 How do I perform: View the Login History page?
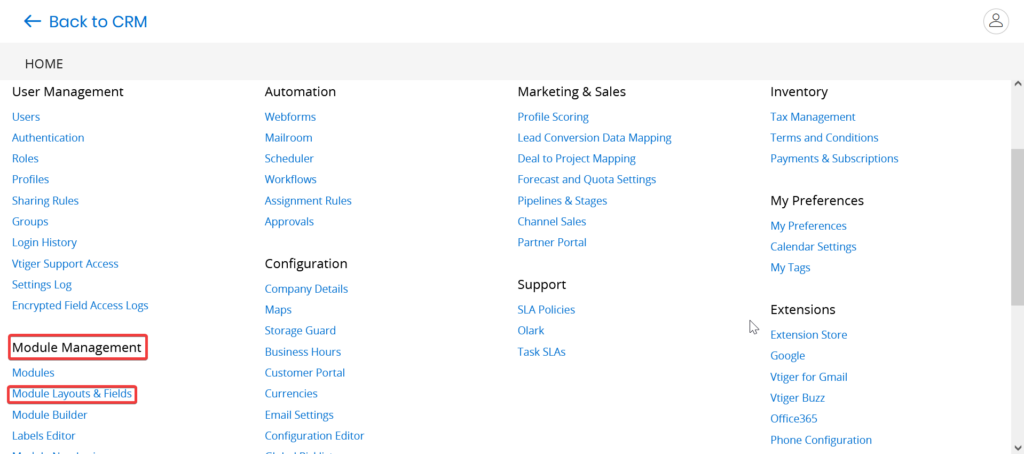tap(44, 243)
